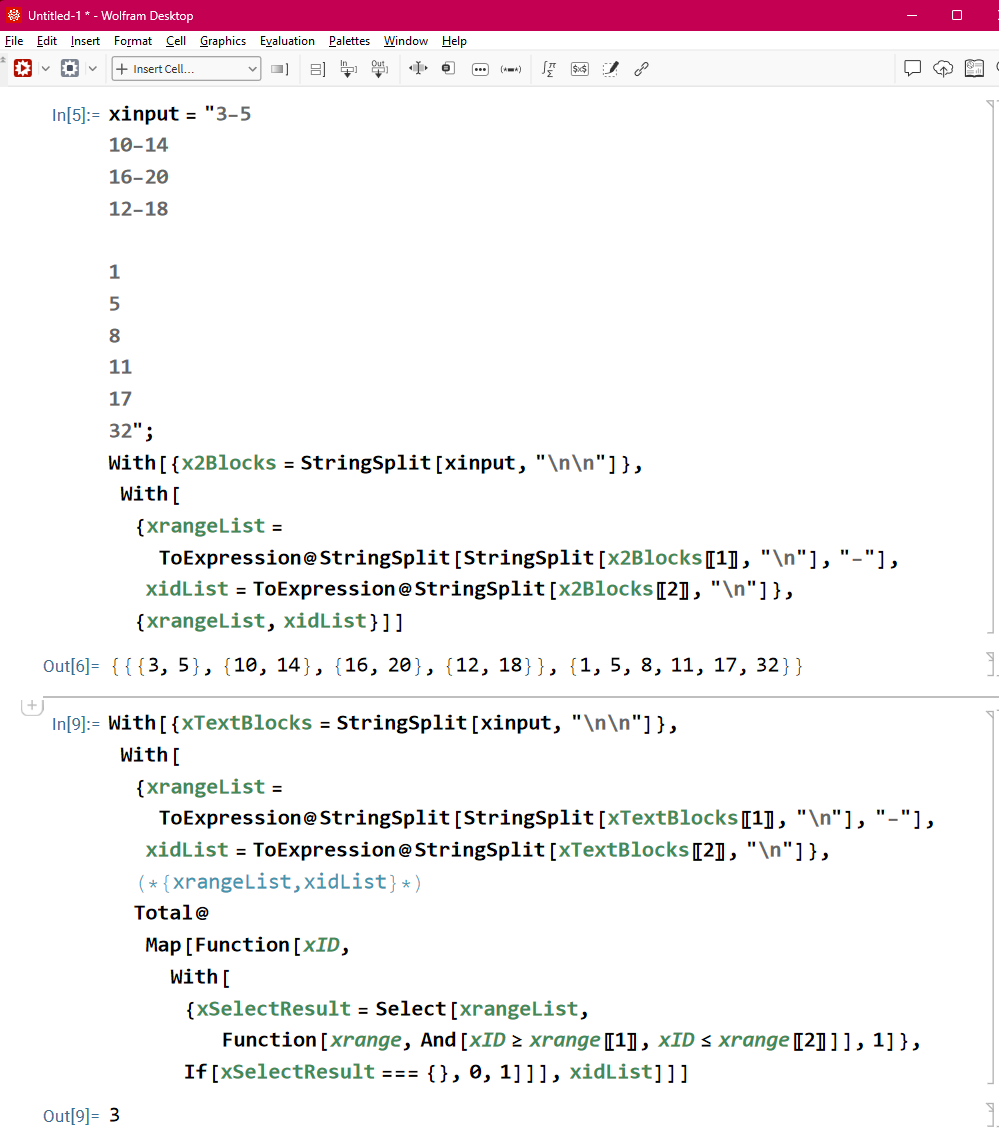
Task: Open the Palettes menu
Action: pyautogui.click(x=349, y=41)
